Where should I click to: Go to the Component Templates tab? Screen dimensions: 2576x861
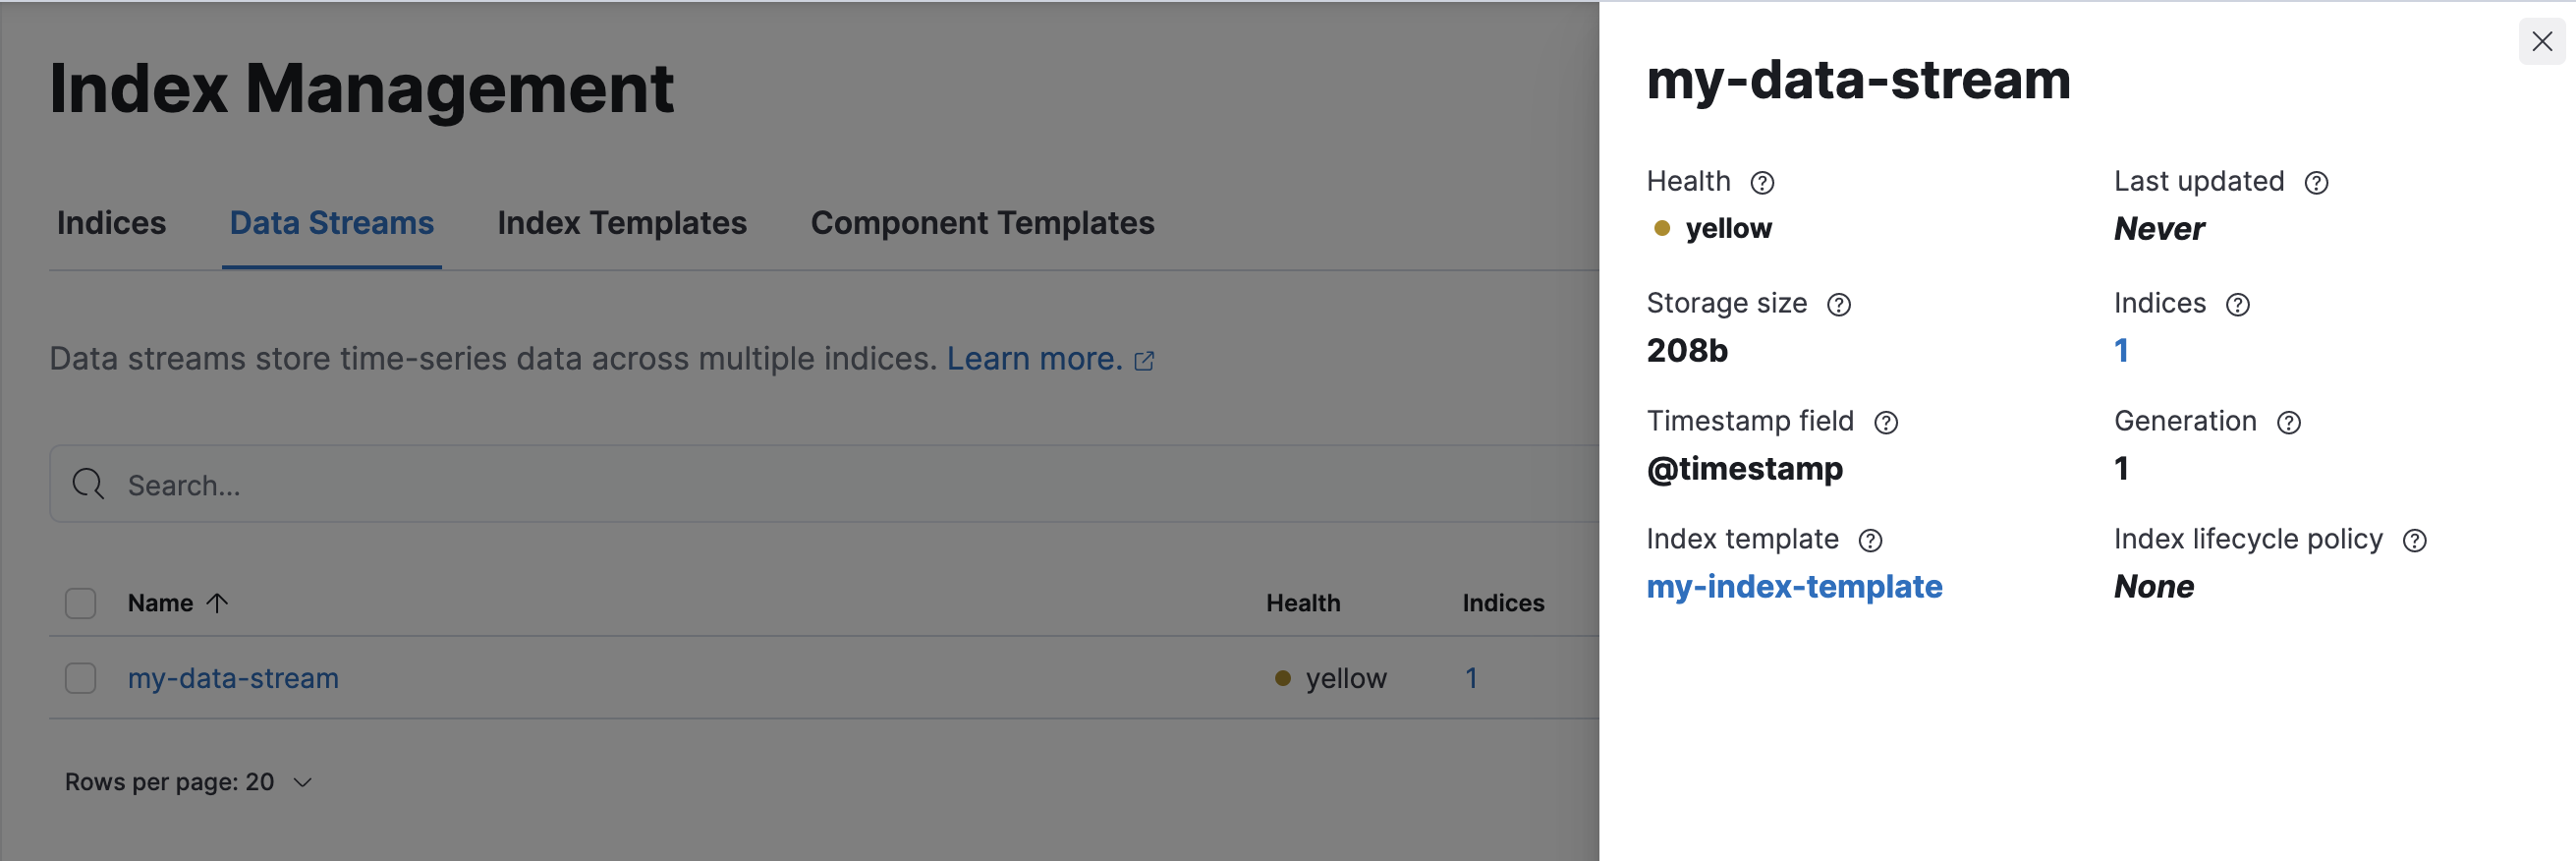(981, 223)
